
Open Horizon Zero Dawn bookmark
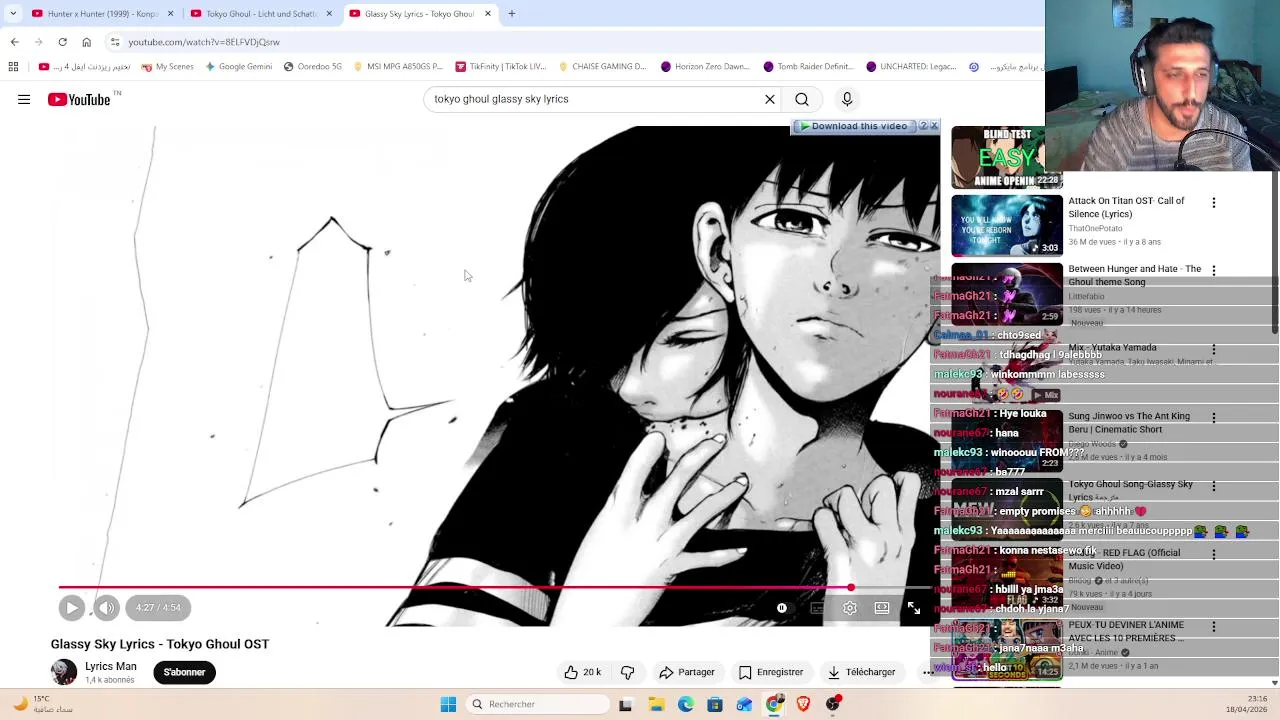coord(705,67)
